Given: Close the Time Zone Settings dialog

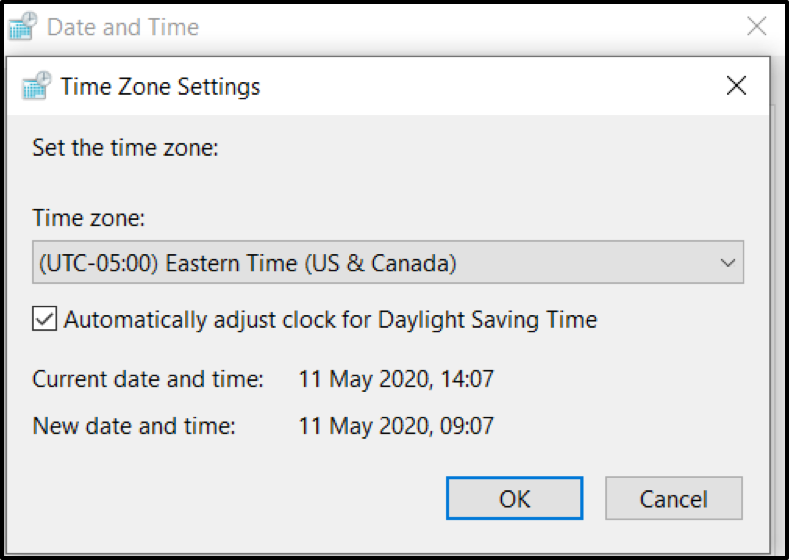Looking at the screenshot, I should [x=736, y=86].
